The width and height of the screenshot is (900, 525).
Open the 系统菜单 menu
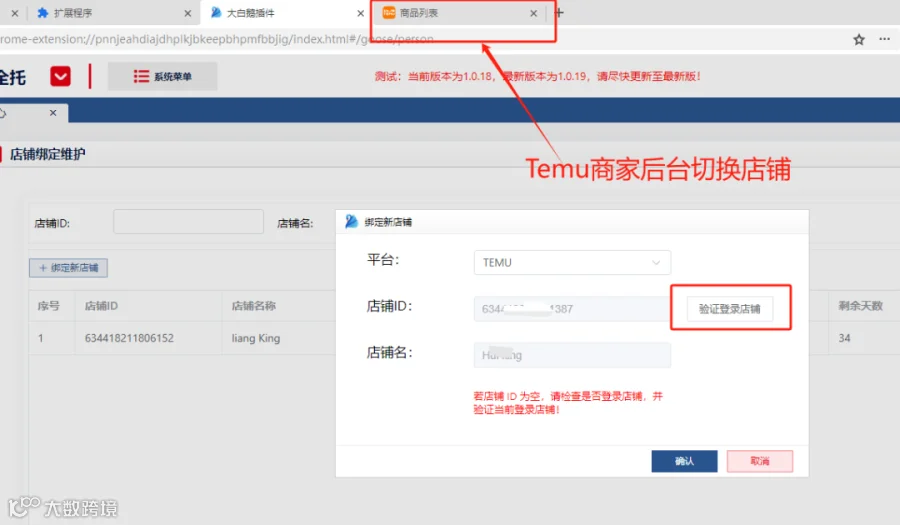[162, 76]
